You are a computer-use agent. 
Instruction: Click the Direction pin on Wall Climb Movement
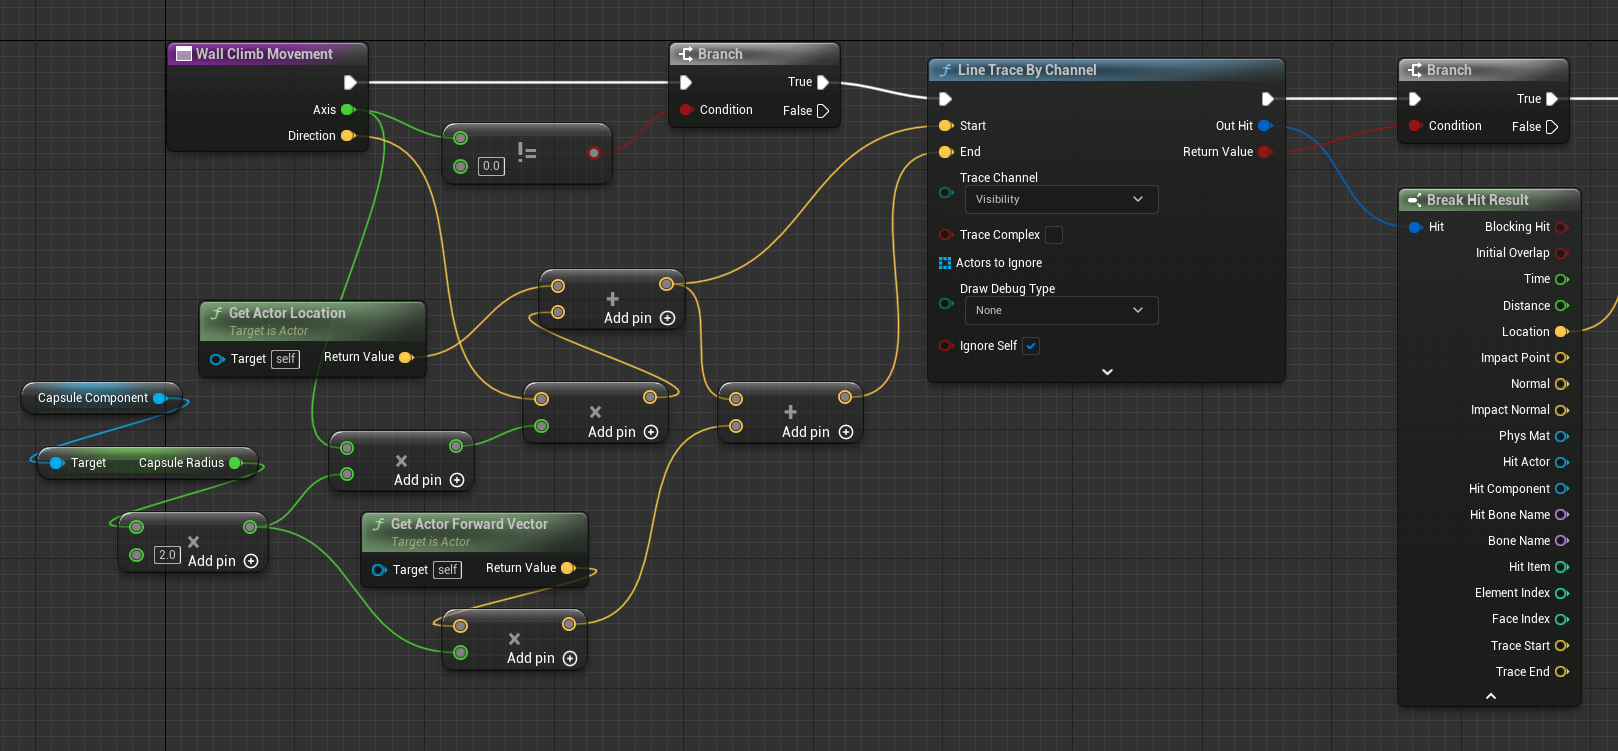pyautogui.click(x=348, y=136)
